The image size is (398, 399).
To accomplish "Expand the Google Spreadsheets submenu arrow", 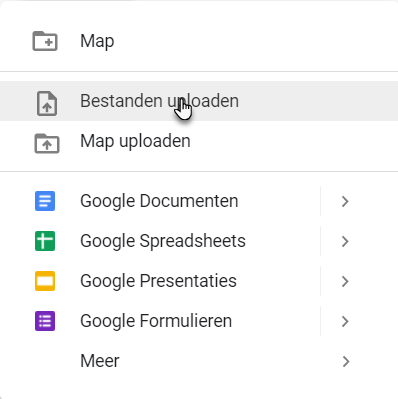I will click(x=345, y=241).
